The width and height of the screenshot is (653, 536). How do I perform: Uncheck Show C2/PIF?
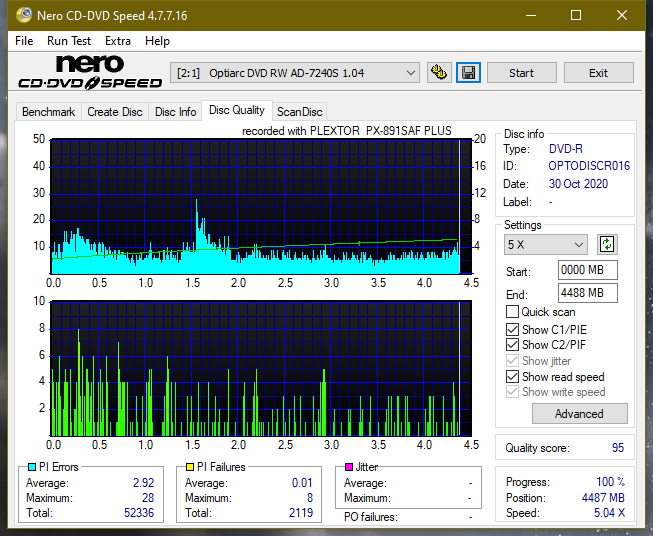512,345
